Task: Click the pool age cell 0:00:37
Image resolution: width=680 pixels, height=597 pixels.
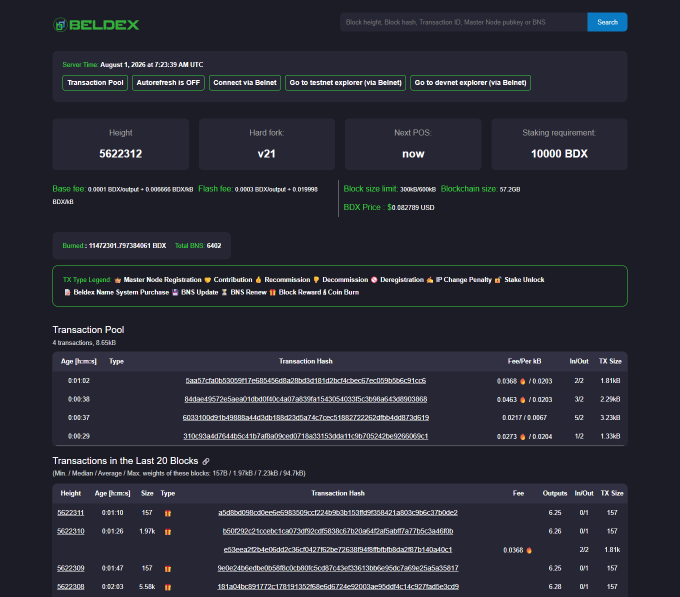Action: click(78, 418)
